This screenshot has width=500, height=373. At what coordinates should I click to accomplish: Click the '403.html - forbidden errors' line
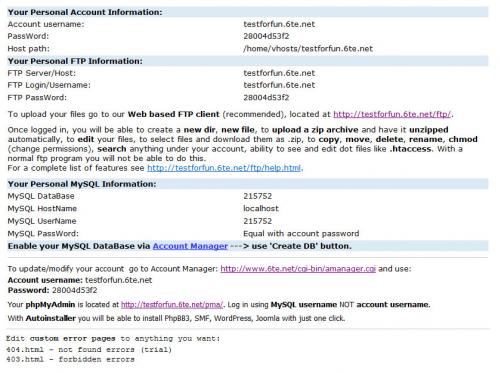tap(70, 360)
